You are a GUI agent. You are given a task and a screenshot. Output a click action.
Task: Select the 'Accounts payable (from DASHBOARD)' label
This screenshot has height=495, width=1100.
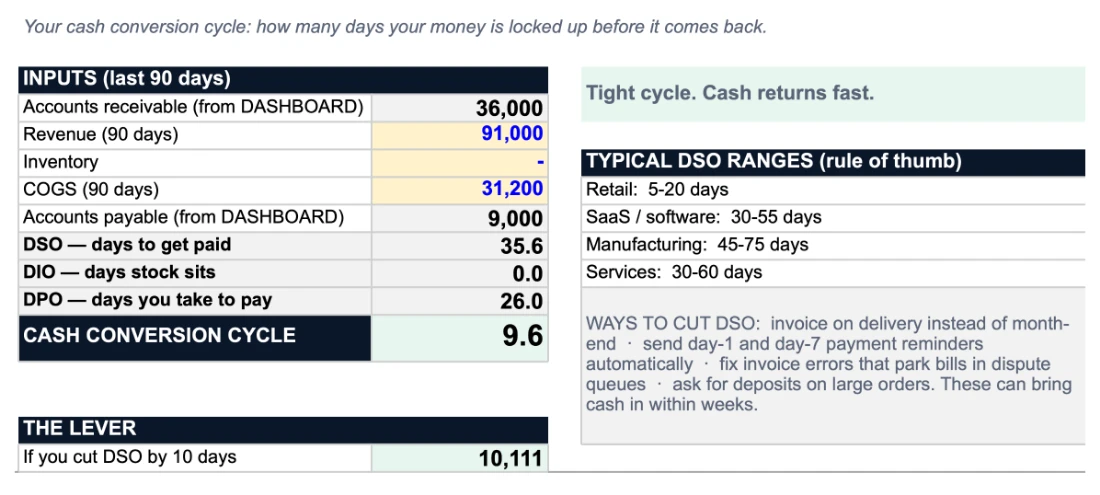coord(195,217)
